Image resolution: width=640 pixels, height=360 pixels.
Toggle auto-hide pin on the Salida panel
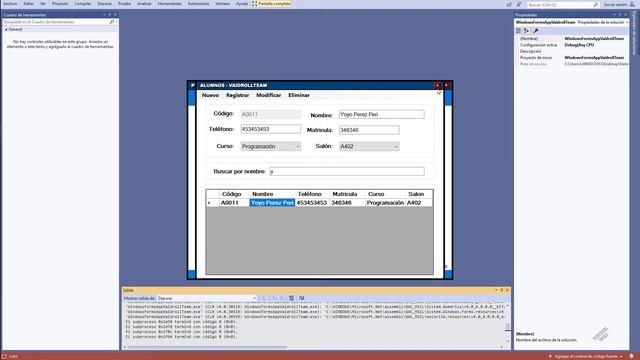(x=502, y=290)
